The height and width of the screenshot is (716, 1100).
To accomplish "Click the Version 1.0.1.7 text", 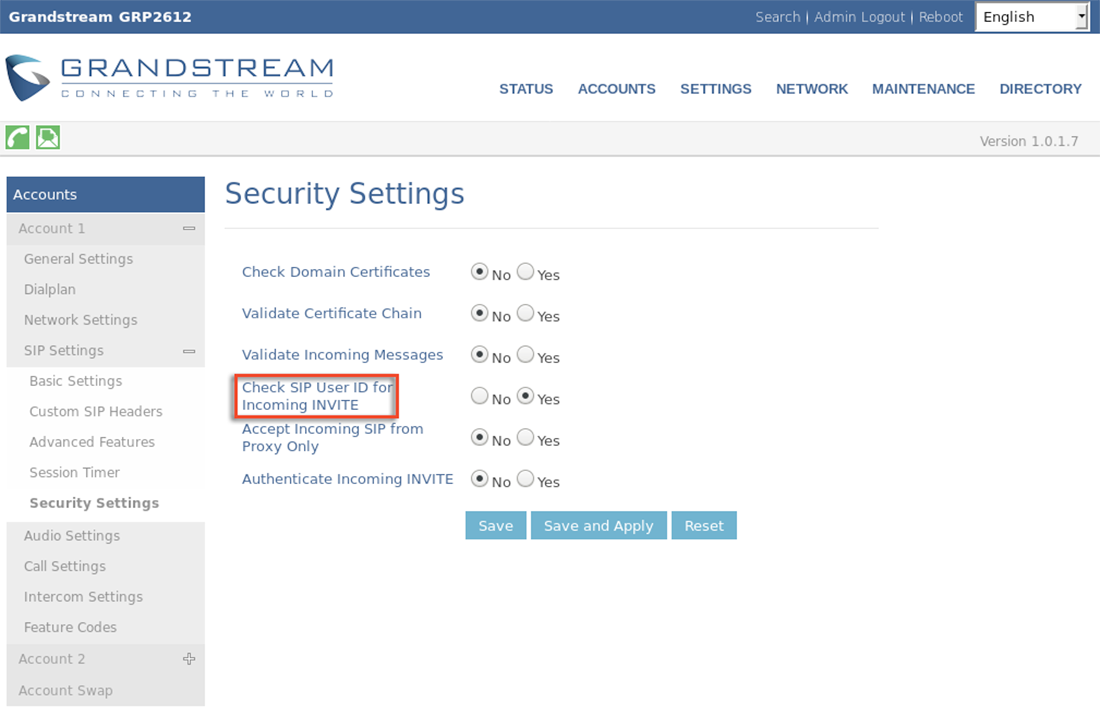I will coord(1028,141).
